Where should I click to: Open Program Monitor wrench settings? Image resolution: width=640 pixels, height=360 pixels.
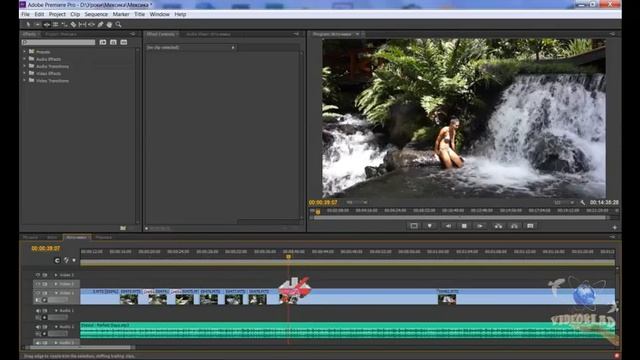point(583,202)
